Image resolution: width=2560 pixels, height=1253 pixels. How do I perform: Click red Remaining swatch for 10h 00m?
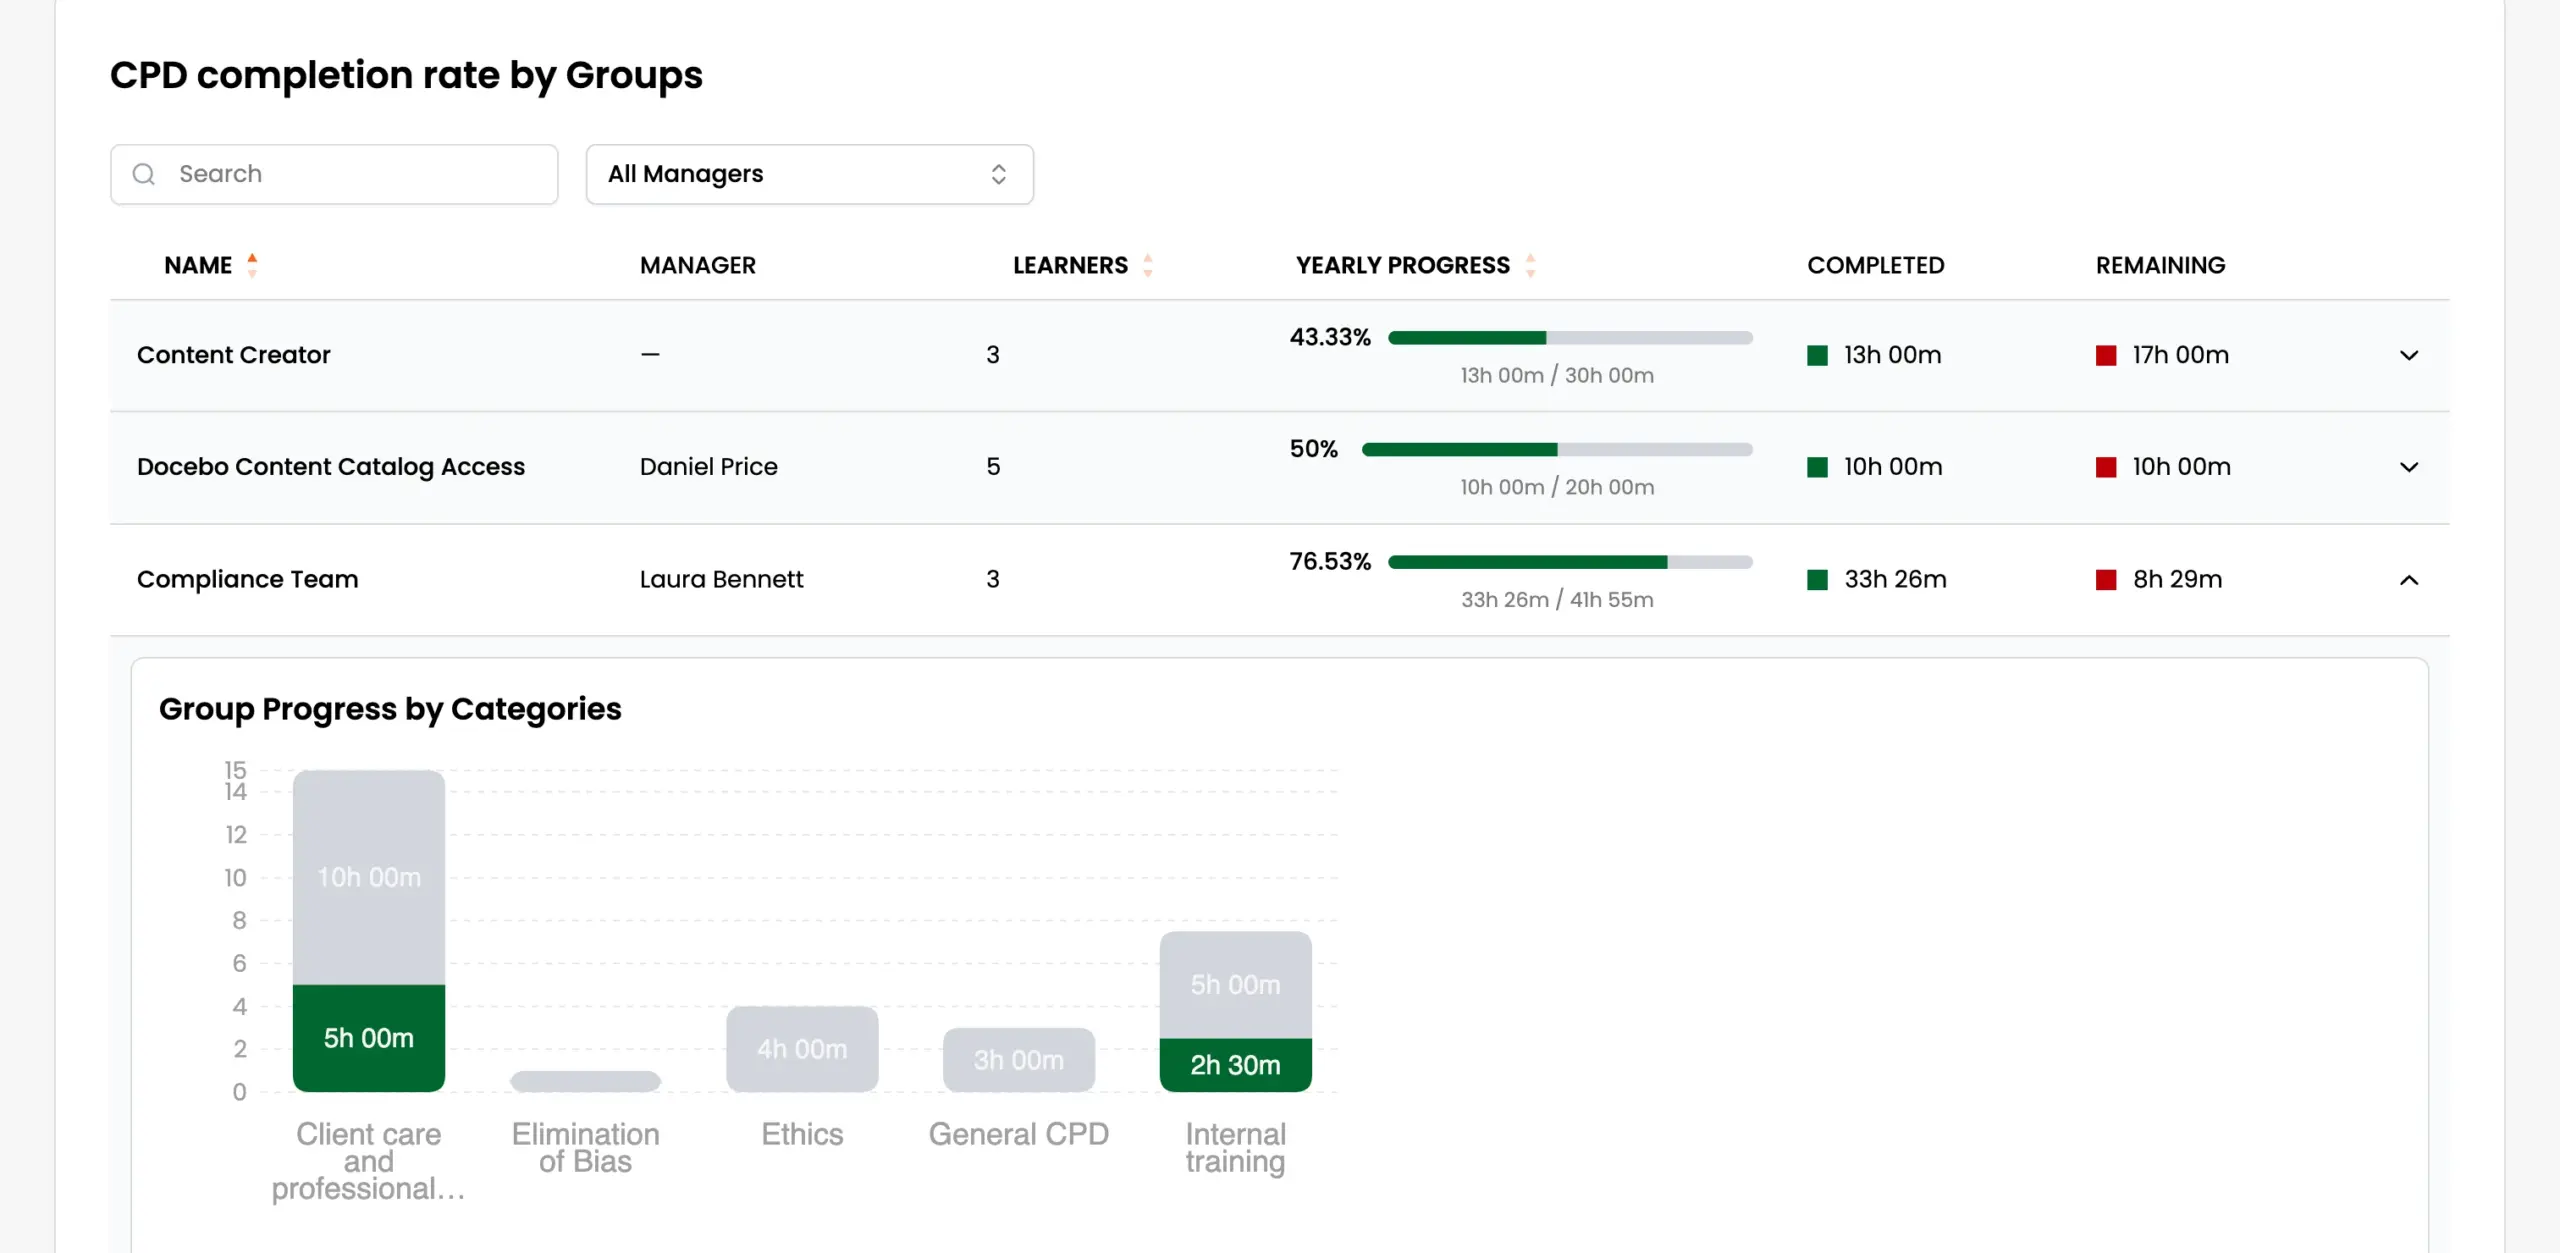(2106, 467)
